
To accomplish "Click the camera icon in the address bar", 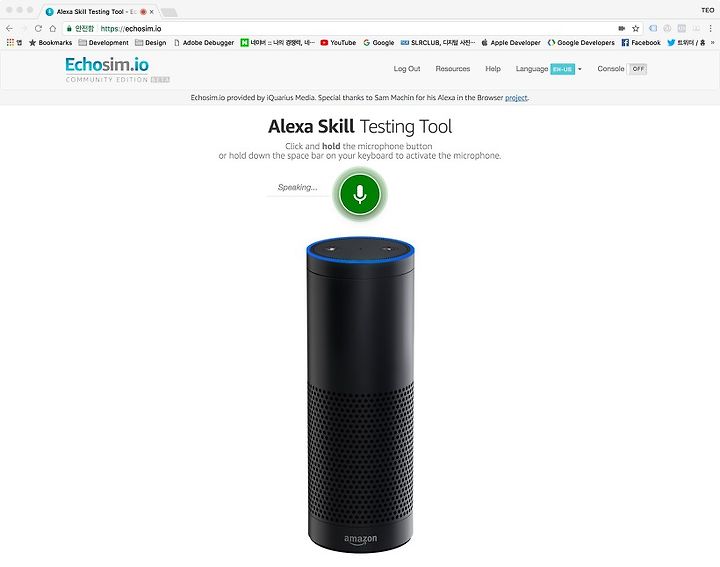I will pyautogui.click(x=622, y=28).
